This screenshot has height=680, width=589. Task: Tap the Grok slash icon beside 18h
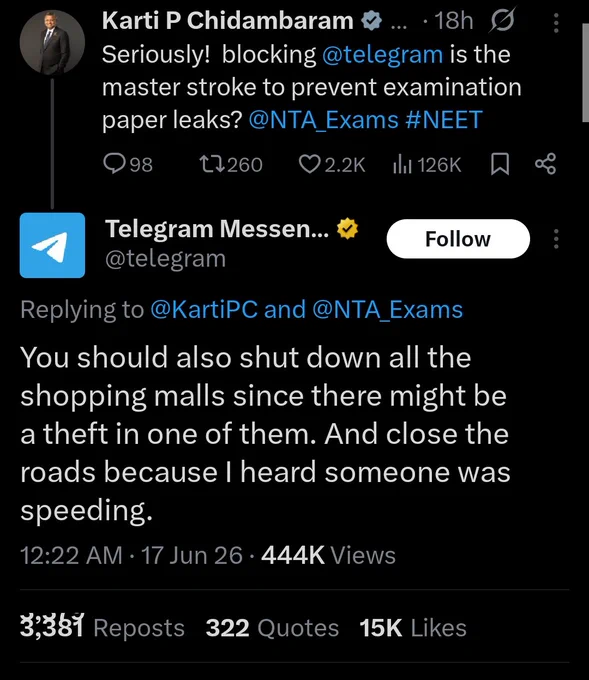pos(502,20)
